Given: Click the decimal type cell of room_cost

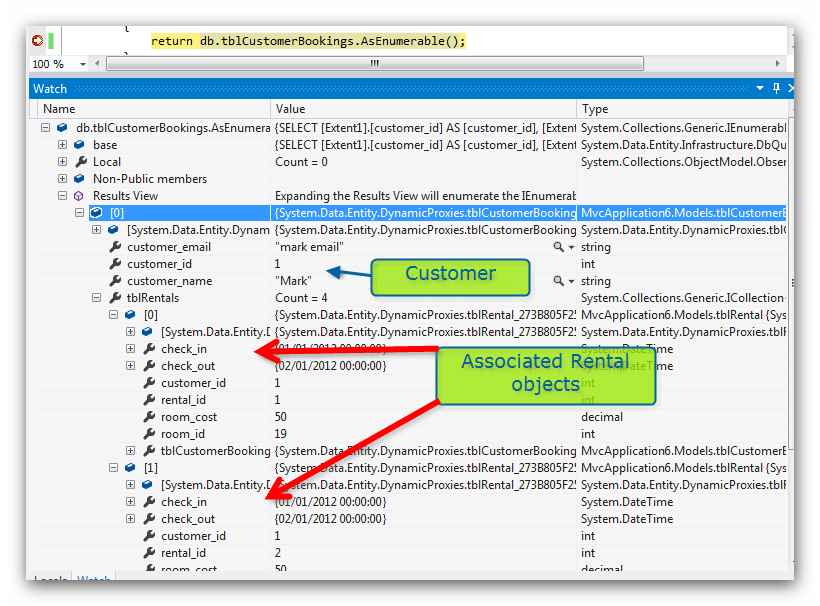Looking at the screenshot, I should (x=602, y=417).
